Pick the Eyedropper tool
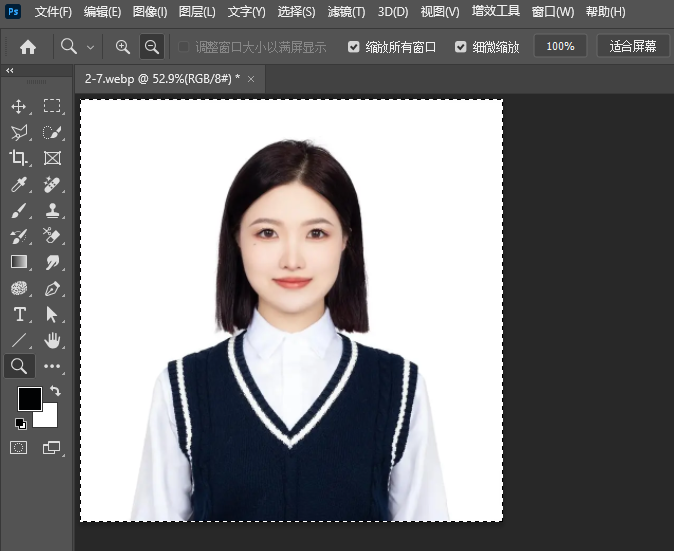The width and height of the screenshot is (674, 551). [19, 184]
